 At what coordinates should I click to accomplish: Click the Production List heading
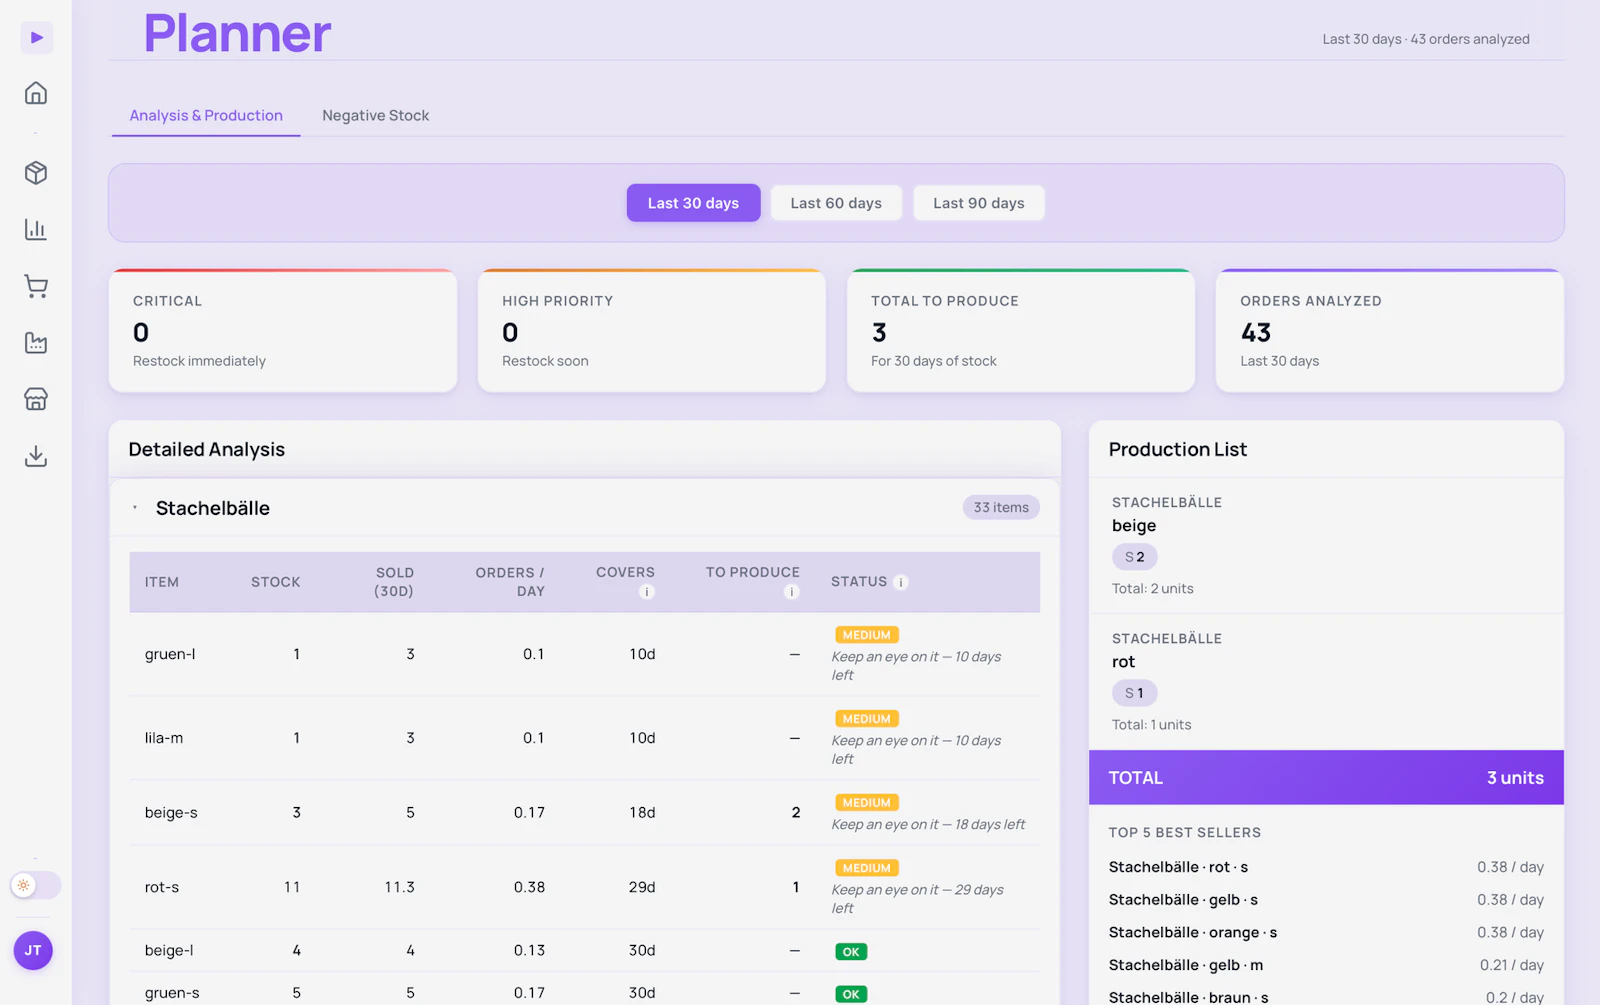coord(1178,450)
